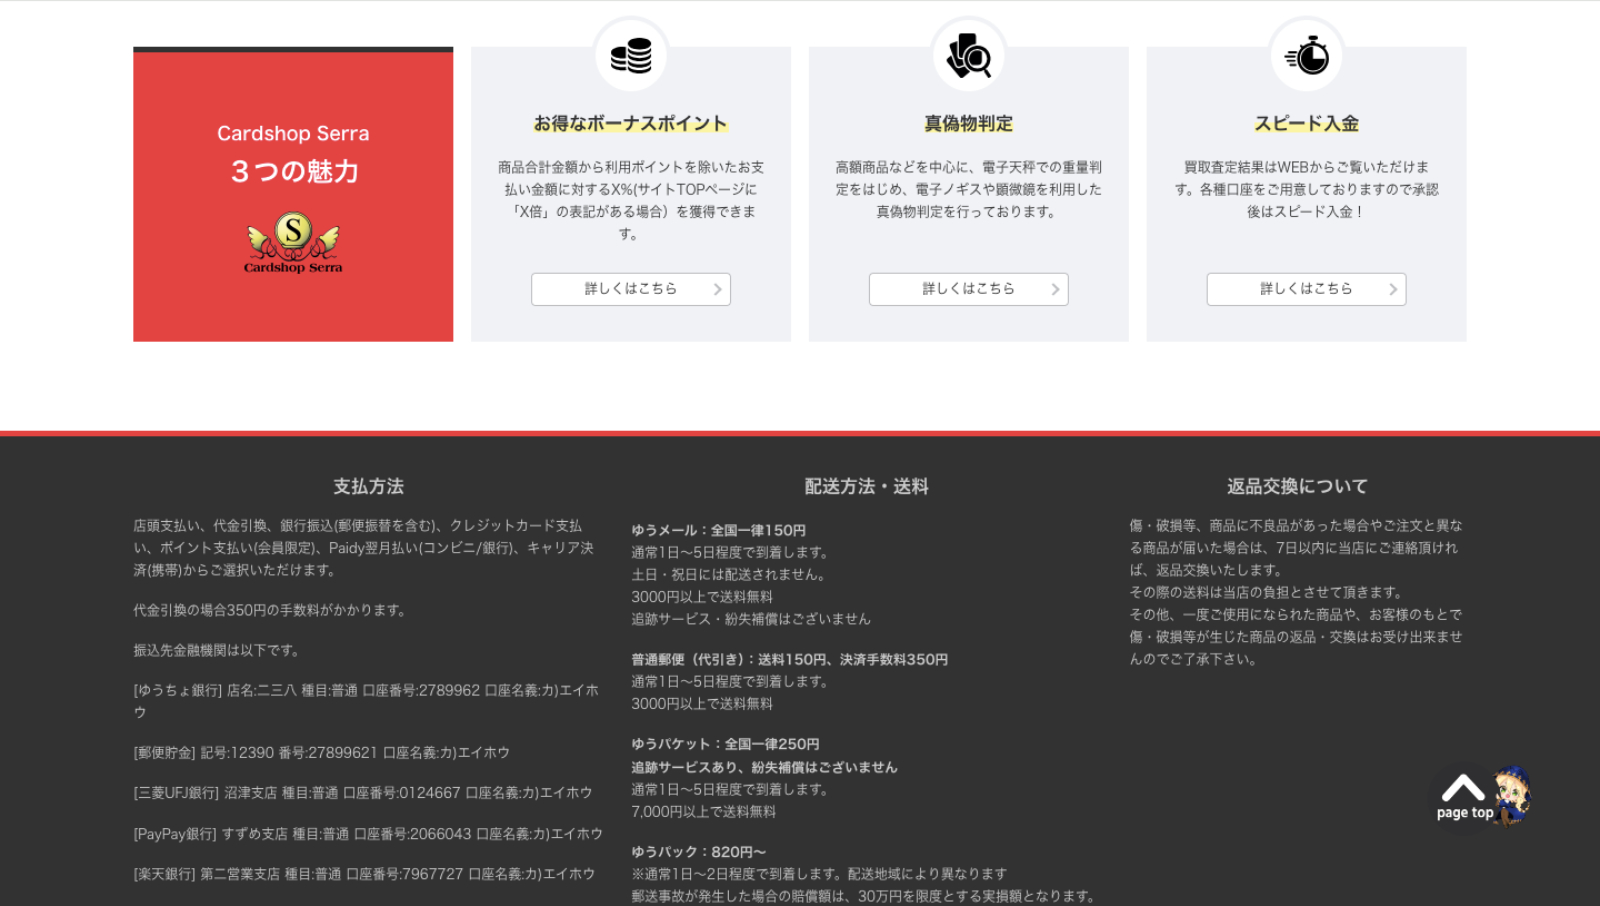
Task: Open details button under お得なボーナスポイント
Action: click(x=630, y=289)
